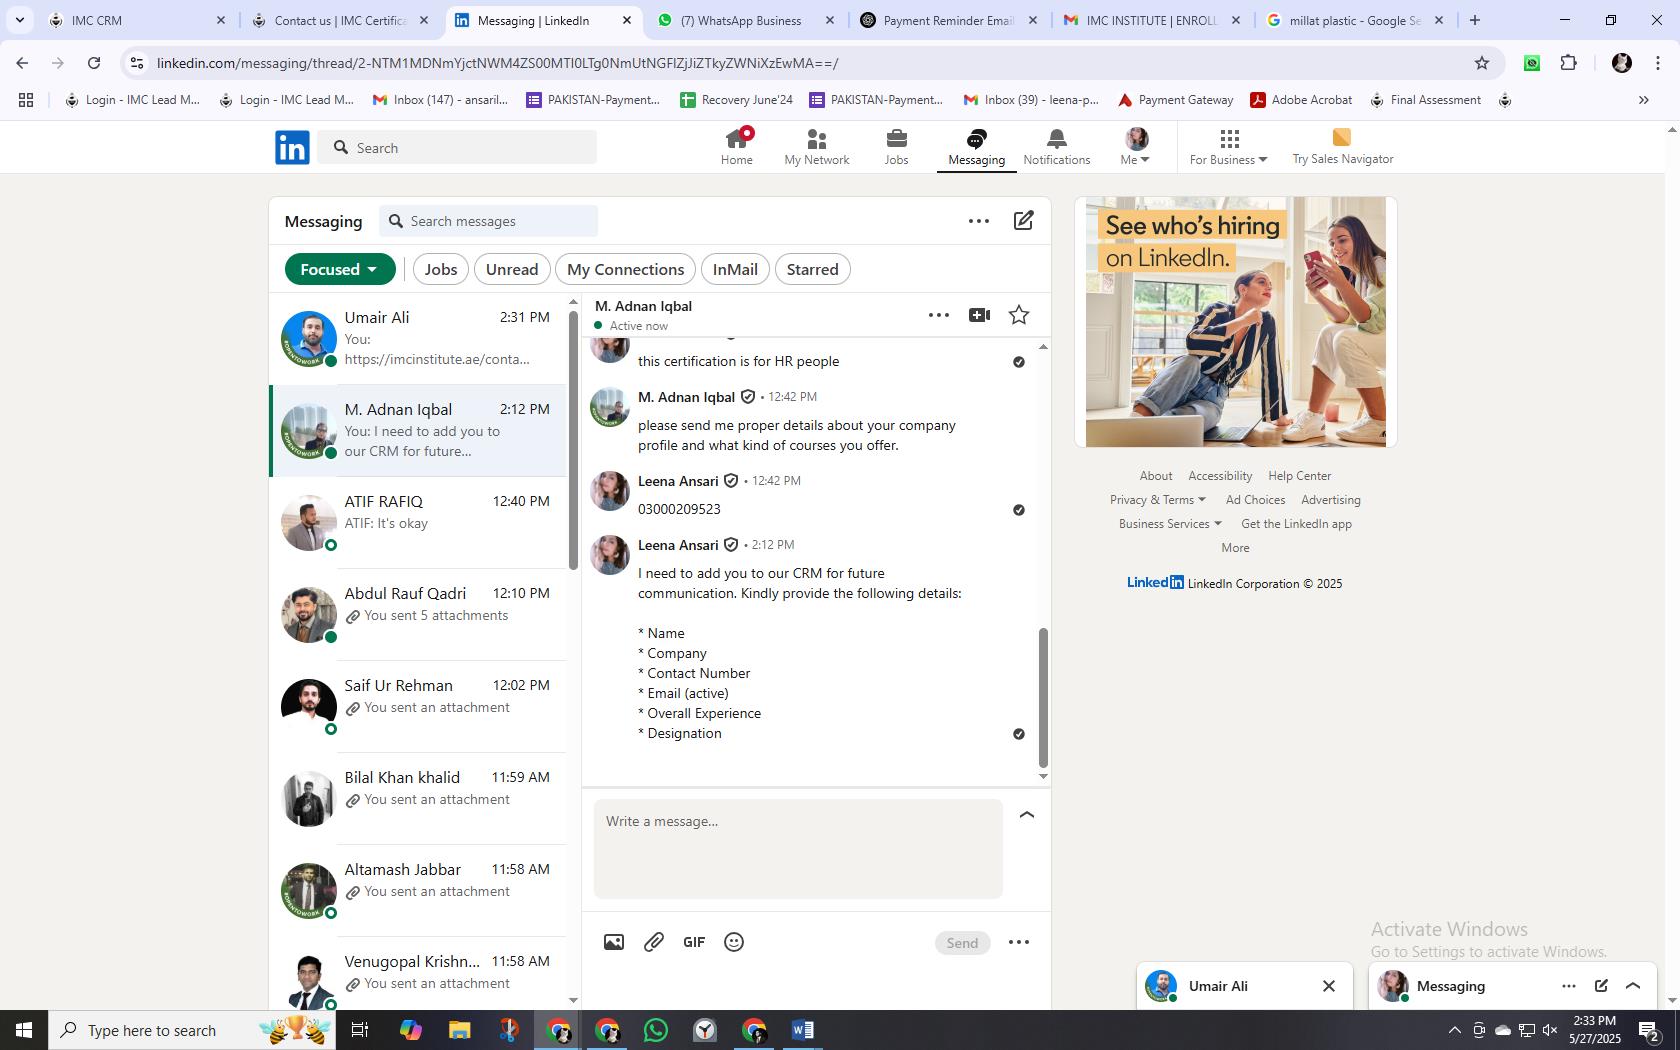Filter messages by InMail

(735, 269)
